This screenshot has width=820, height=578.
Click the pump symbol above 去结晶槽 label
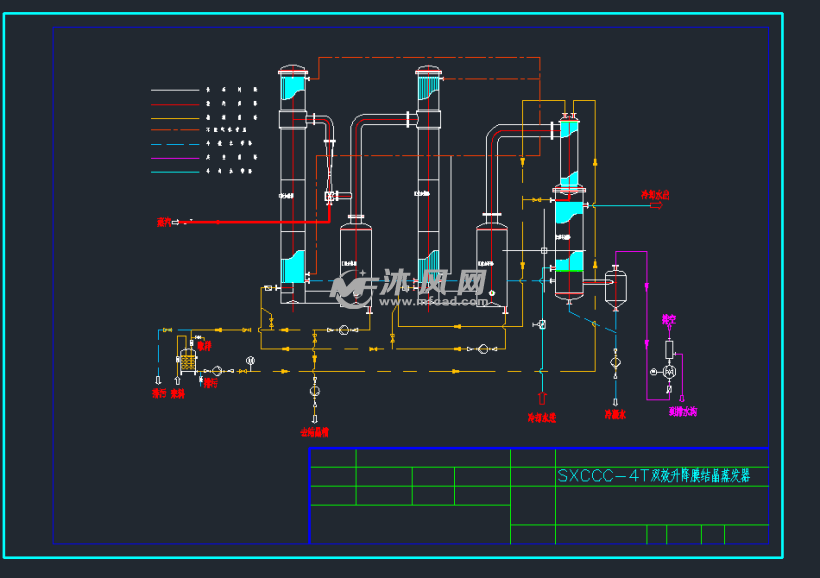click(x=315, y=390)
